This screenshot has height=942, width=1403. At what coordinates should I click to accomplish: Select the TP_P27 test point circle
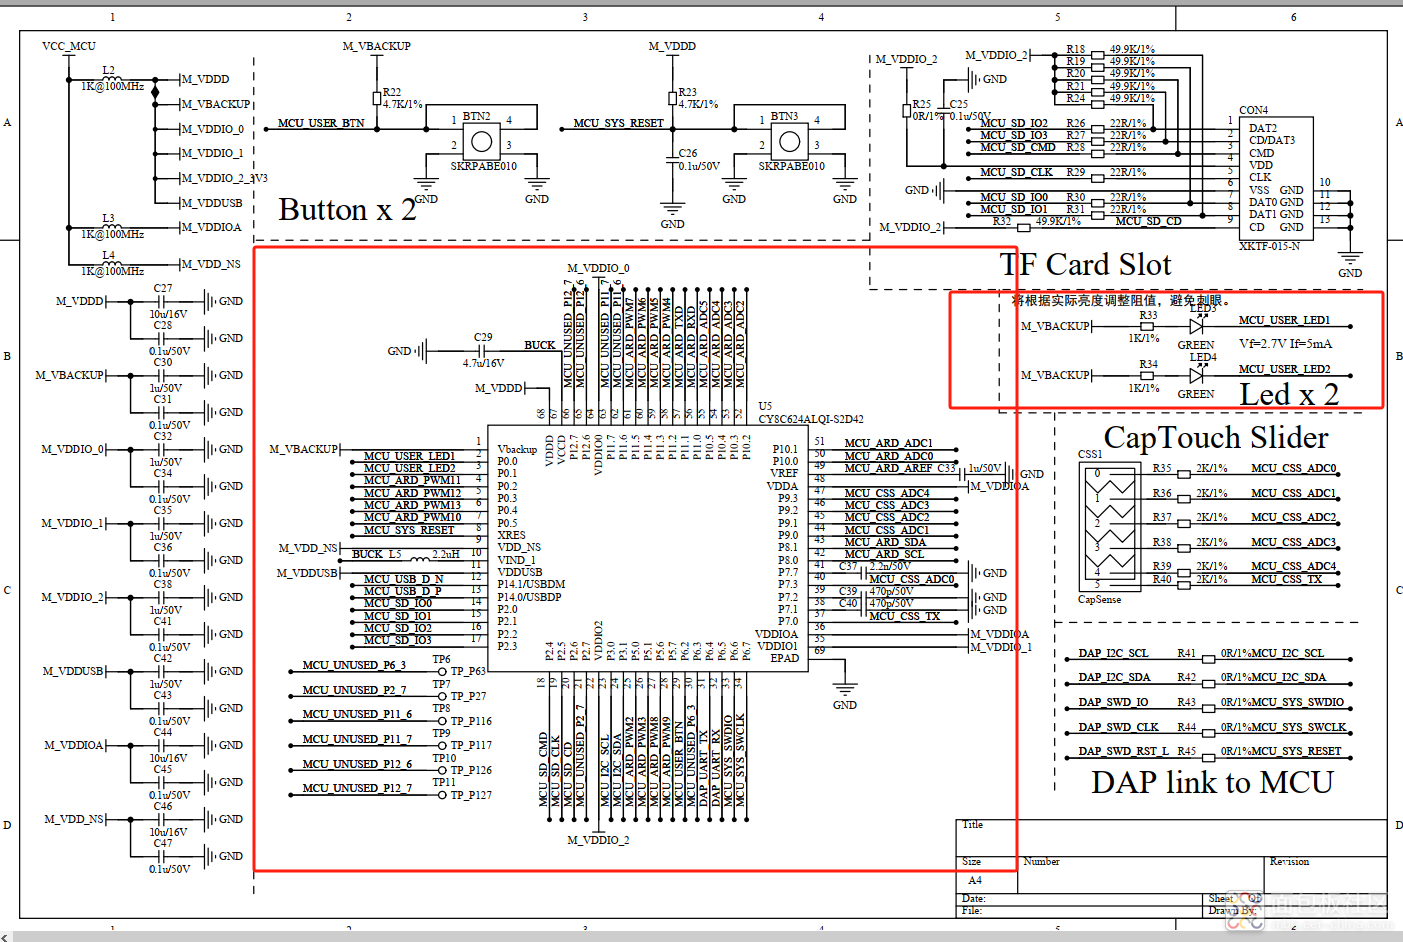point(442,696)
